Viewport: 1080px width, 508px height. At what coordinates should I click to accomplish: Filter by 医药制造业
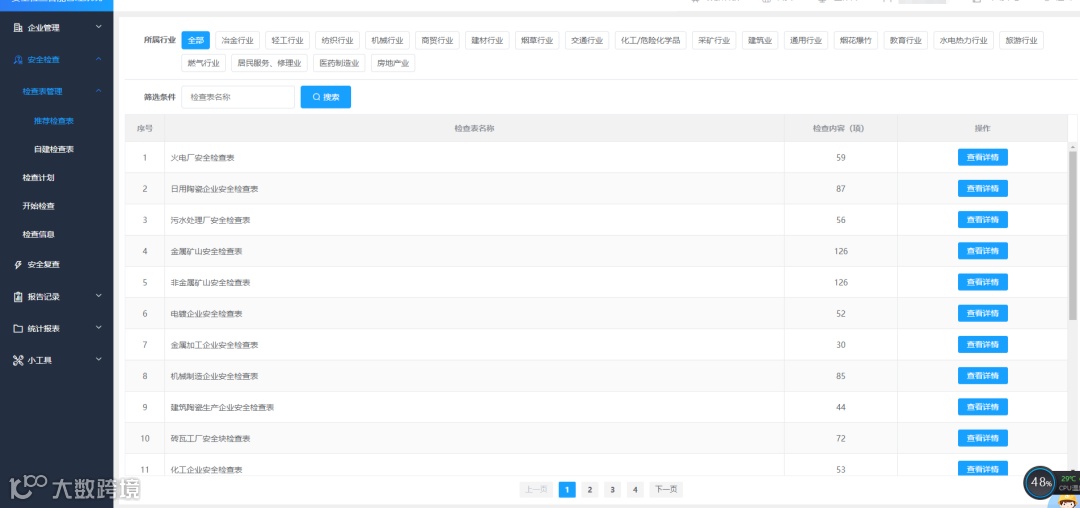coord(340,63)
